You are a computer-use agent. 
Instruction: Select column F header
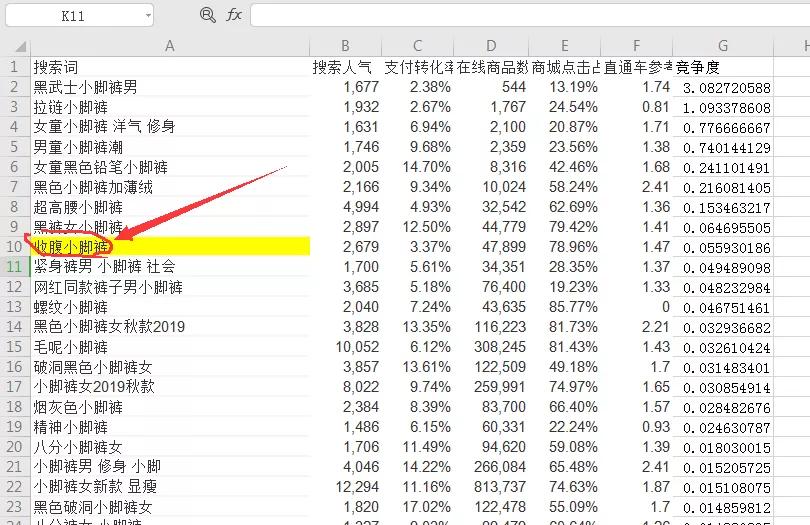click(x=636, y=46)
